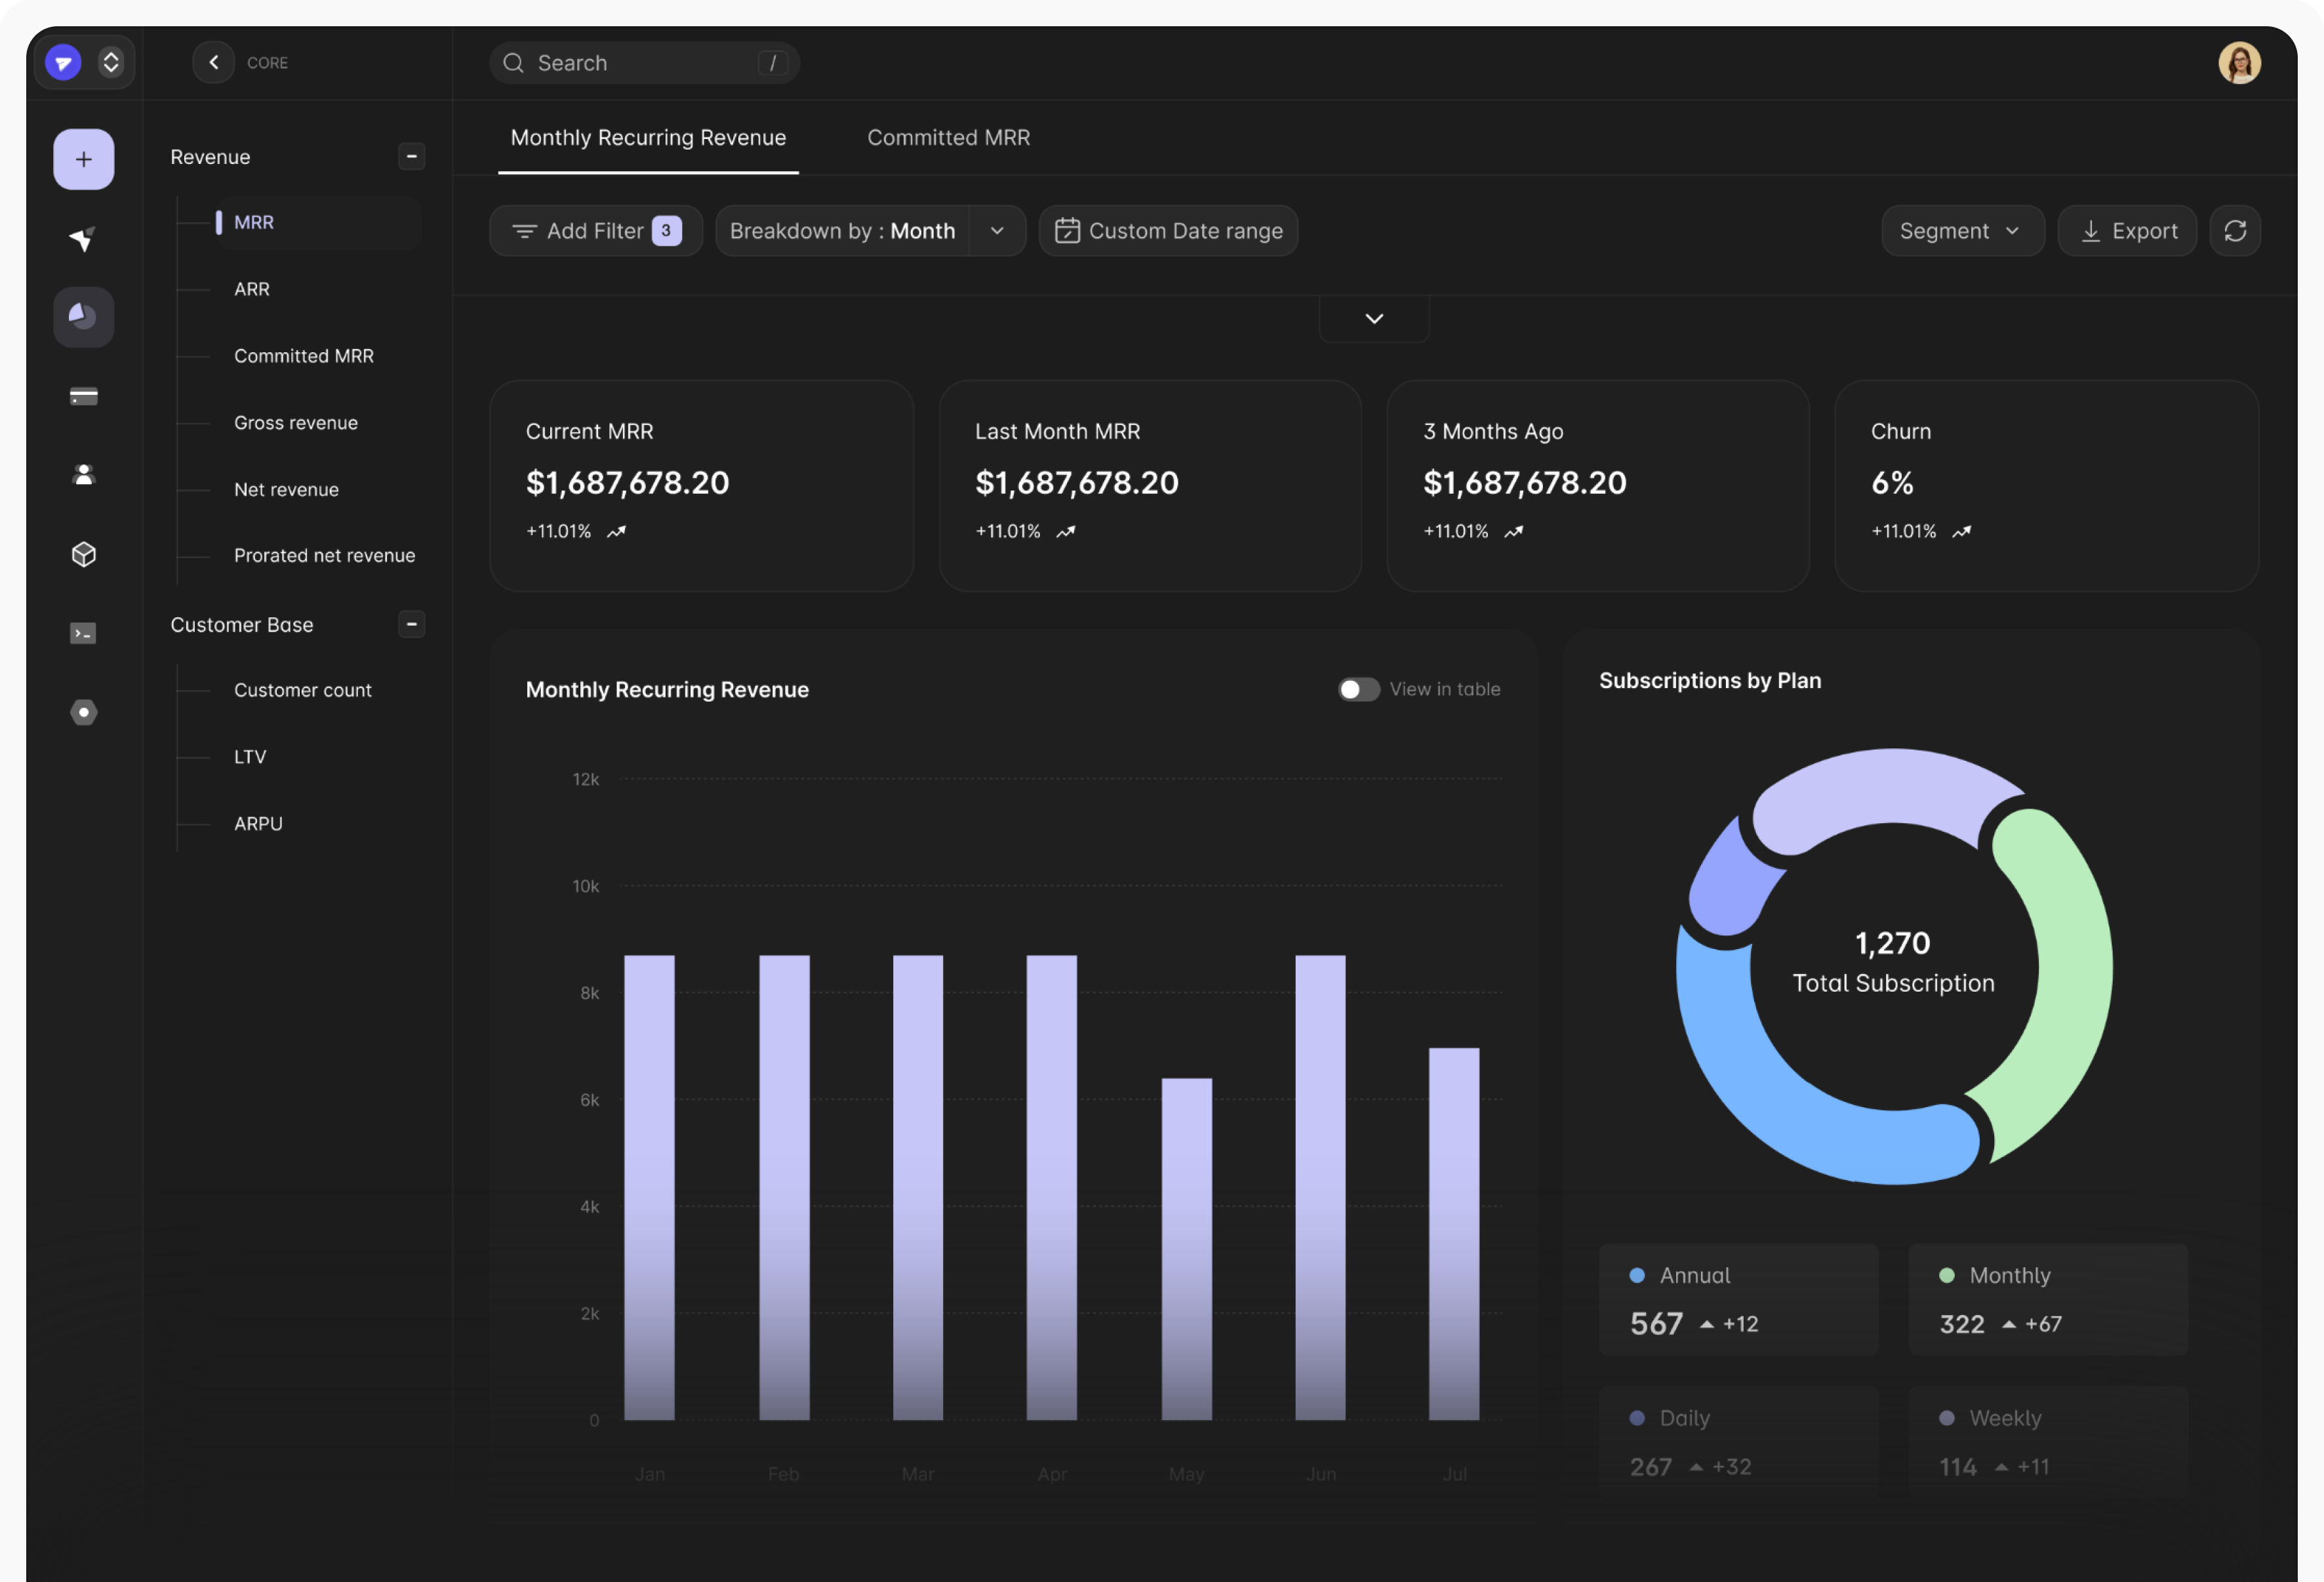Open the terminal console sidebar icon
Image resolution: width=2324 pixels, height=1582 pixels.
pos(83,633)
